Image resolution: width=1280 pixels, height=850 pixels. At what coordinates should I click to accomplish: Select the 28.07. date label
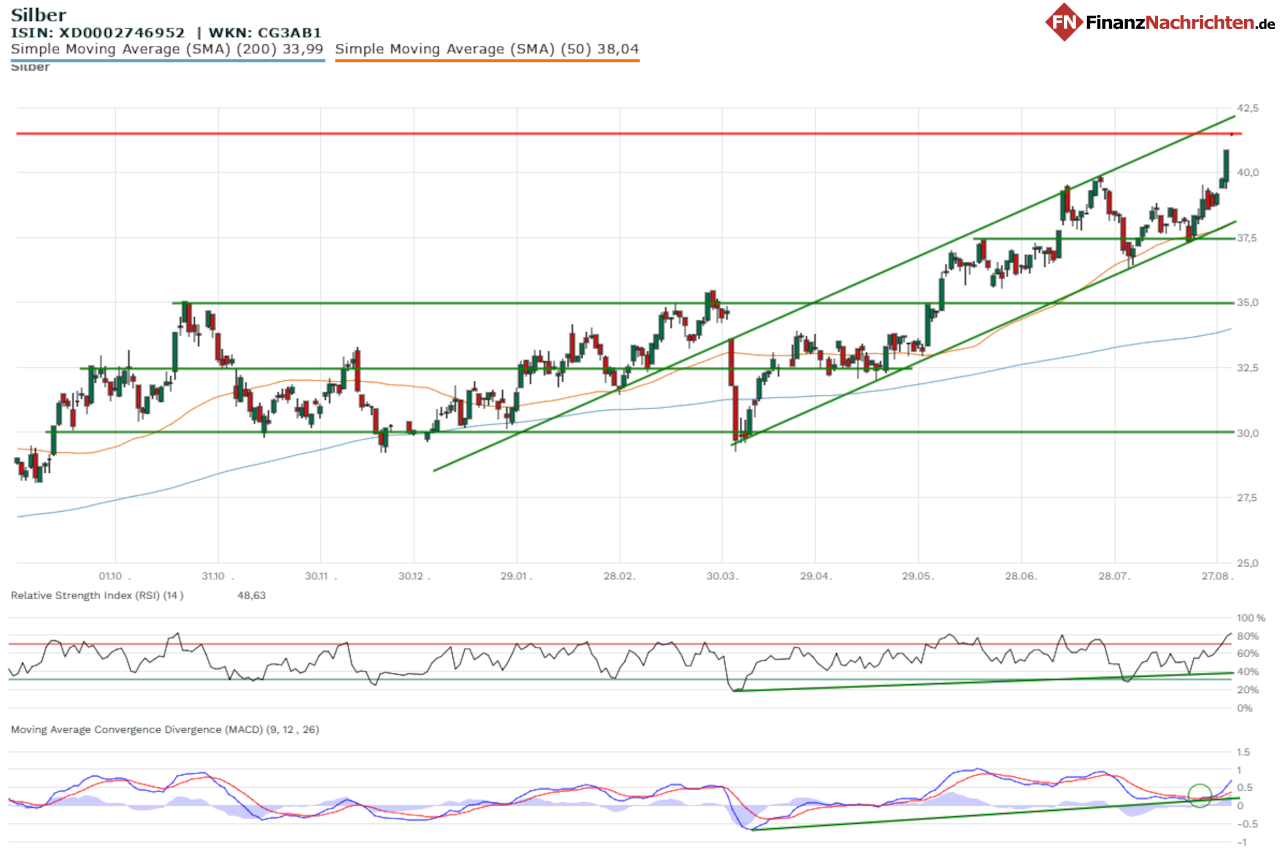pyautogui.click(x=1114, y=576)
